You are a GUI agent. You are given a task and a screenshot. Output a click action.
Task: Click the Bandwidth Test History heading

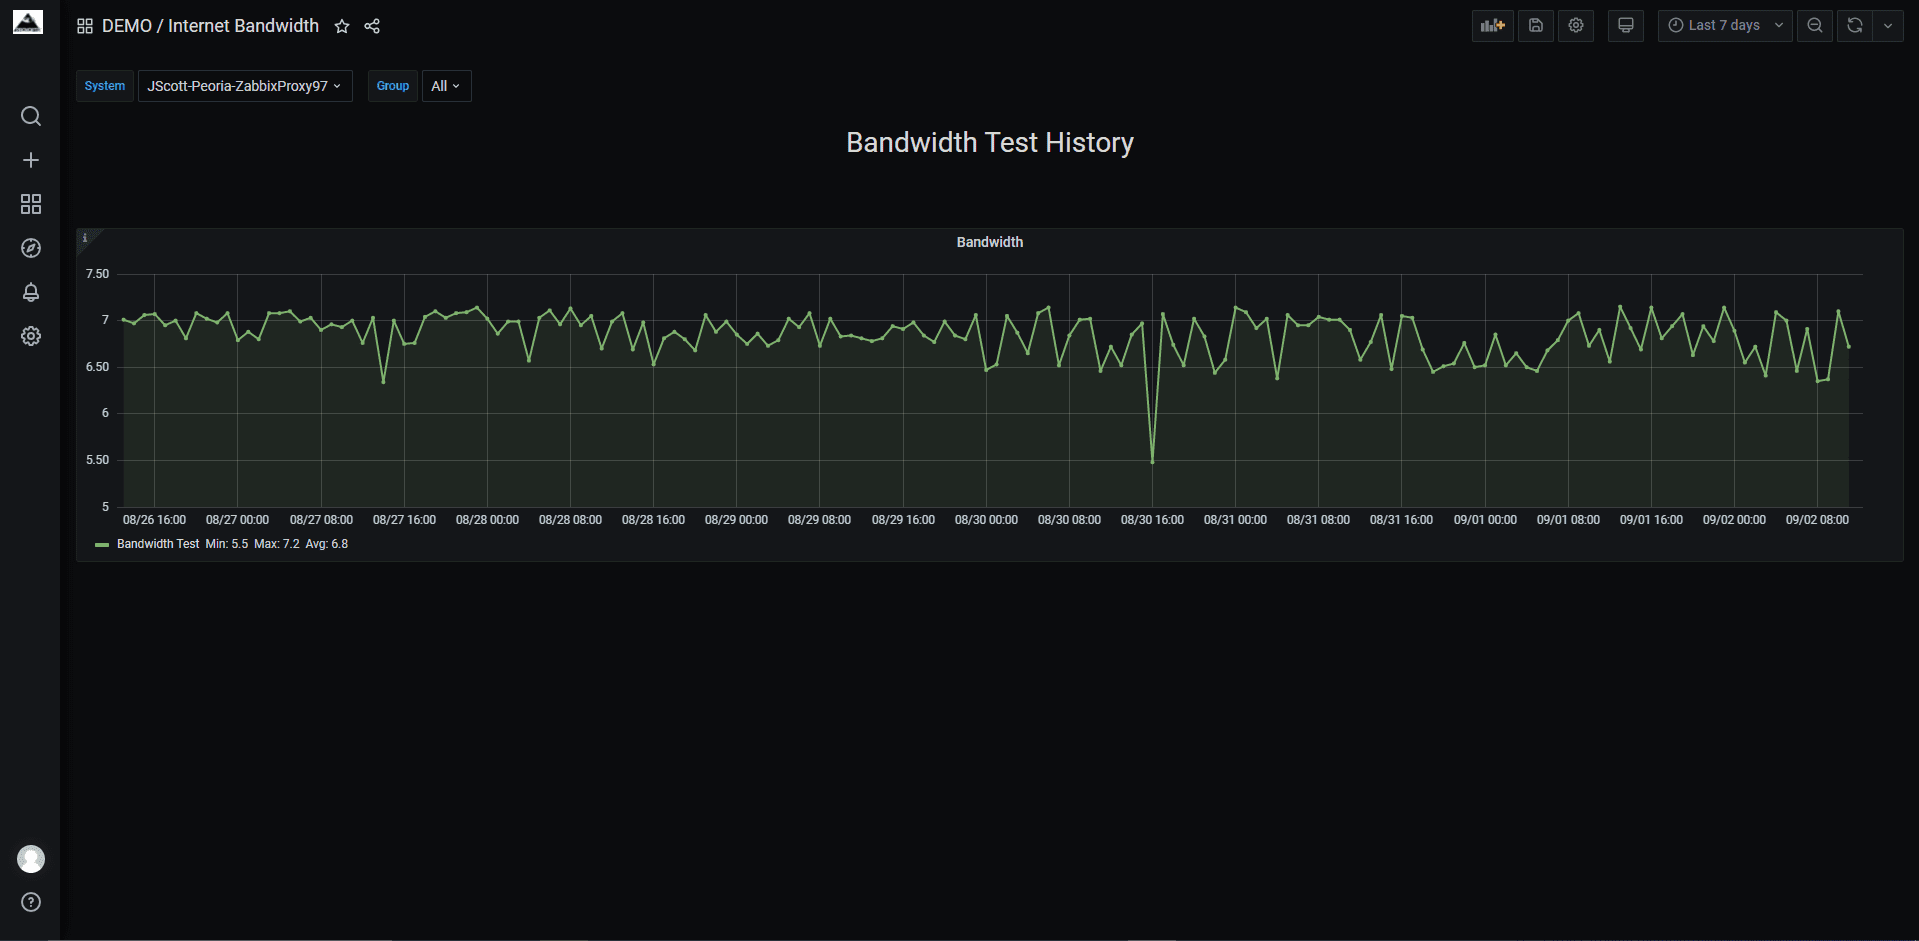(x=990, y=143)
